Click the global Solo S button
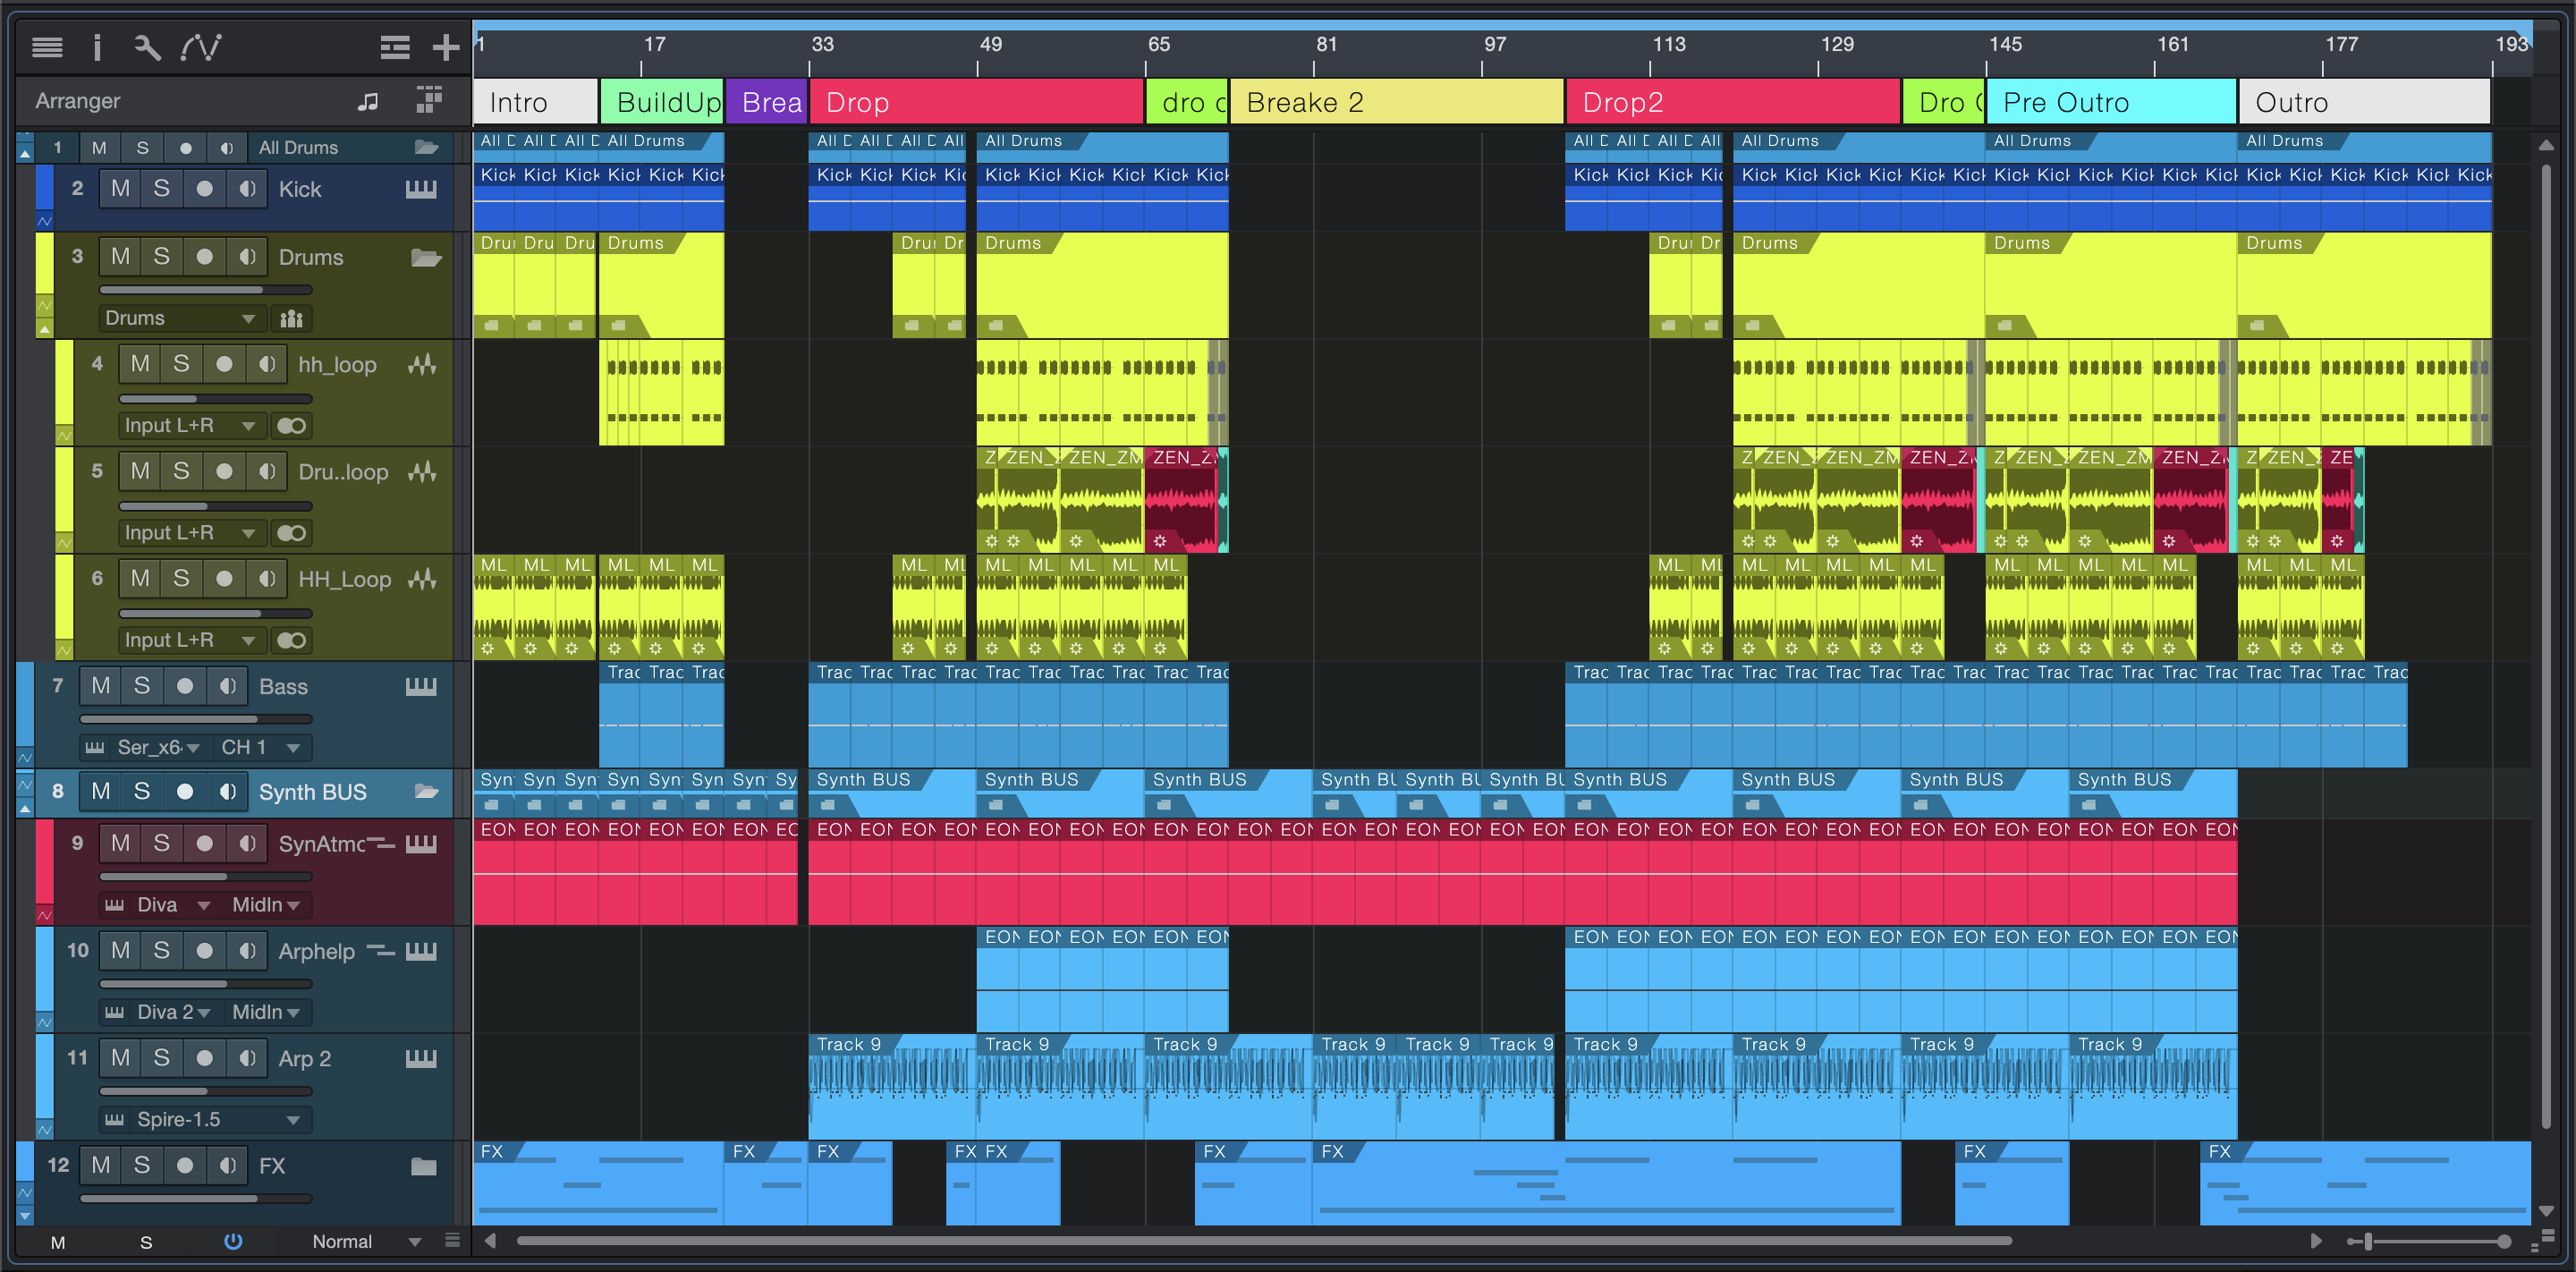Viewport: 2576px width, 1272px height. (146, 1242)
